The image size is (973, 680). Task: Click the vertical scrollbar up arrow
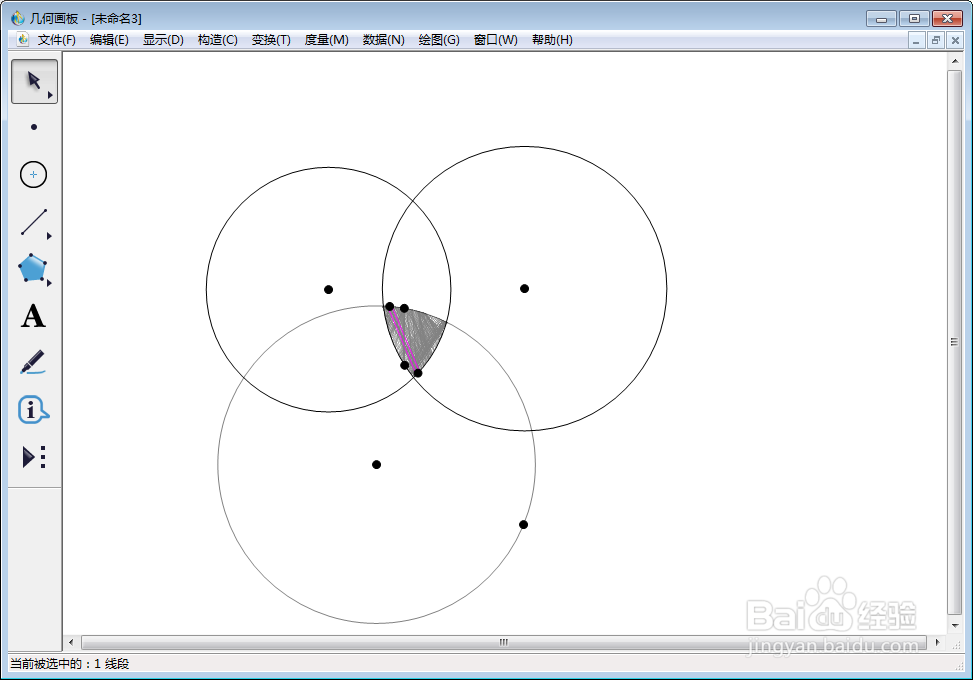coord(955,61)
